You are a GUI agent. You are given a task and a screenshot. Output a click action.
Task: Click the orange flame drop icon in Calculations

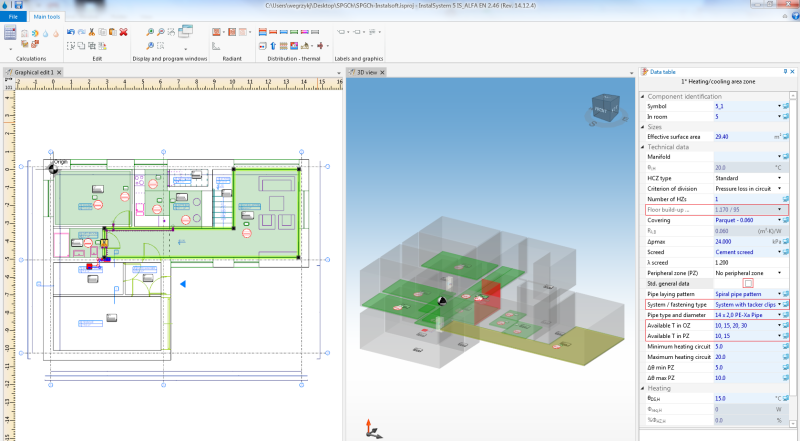[x=56, y=34]
